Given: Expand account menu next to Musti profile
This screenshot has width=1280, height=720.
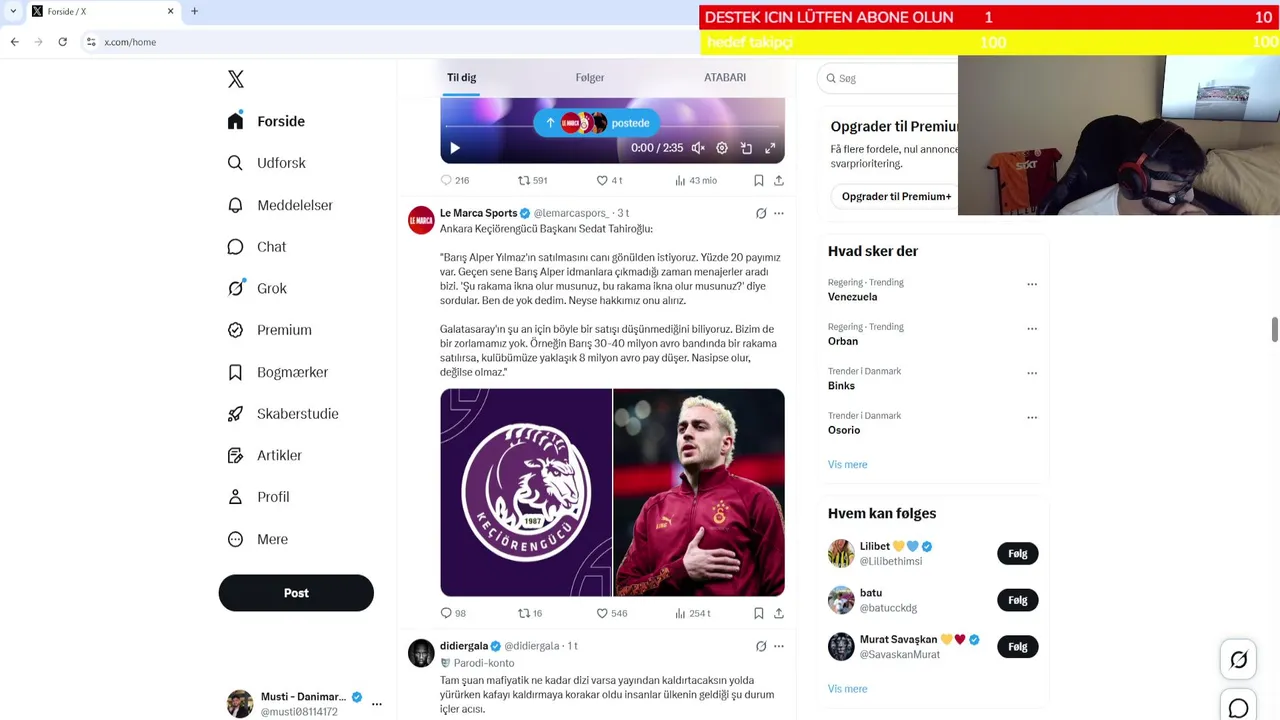Looking at the screenshot, I should click(x=377, y=704).
